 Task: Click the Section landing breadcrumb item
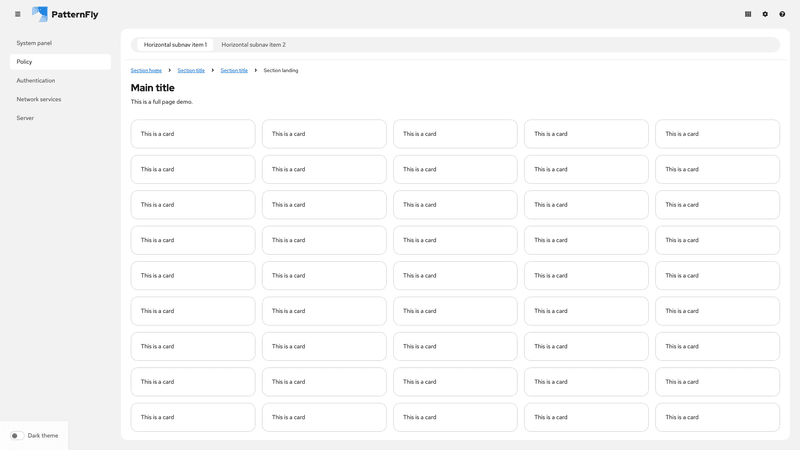(281, 71)
